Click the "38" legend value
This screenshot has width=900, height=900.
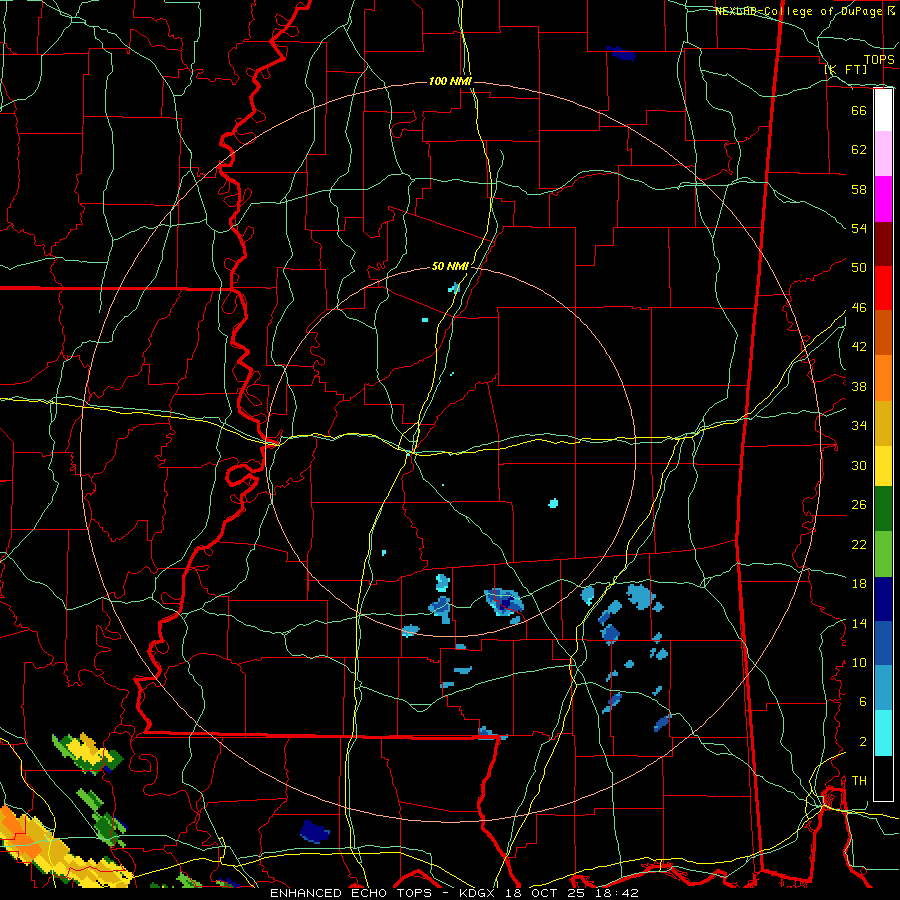(x=859, y=386)
